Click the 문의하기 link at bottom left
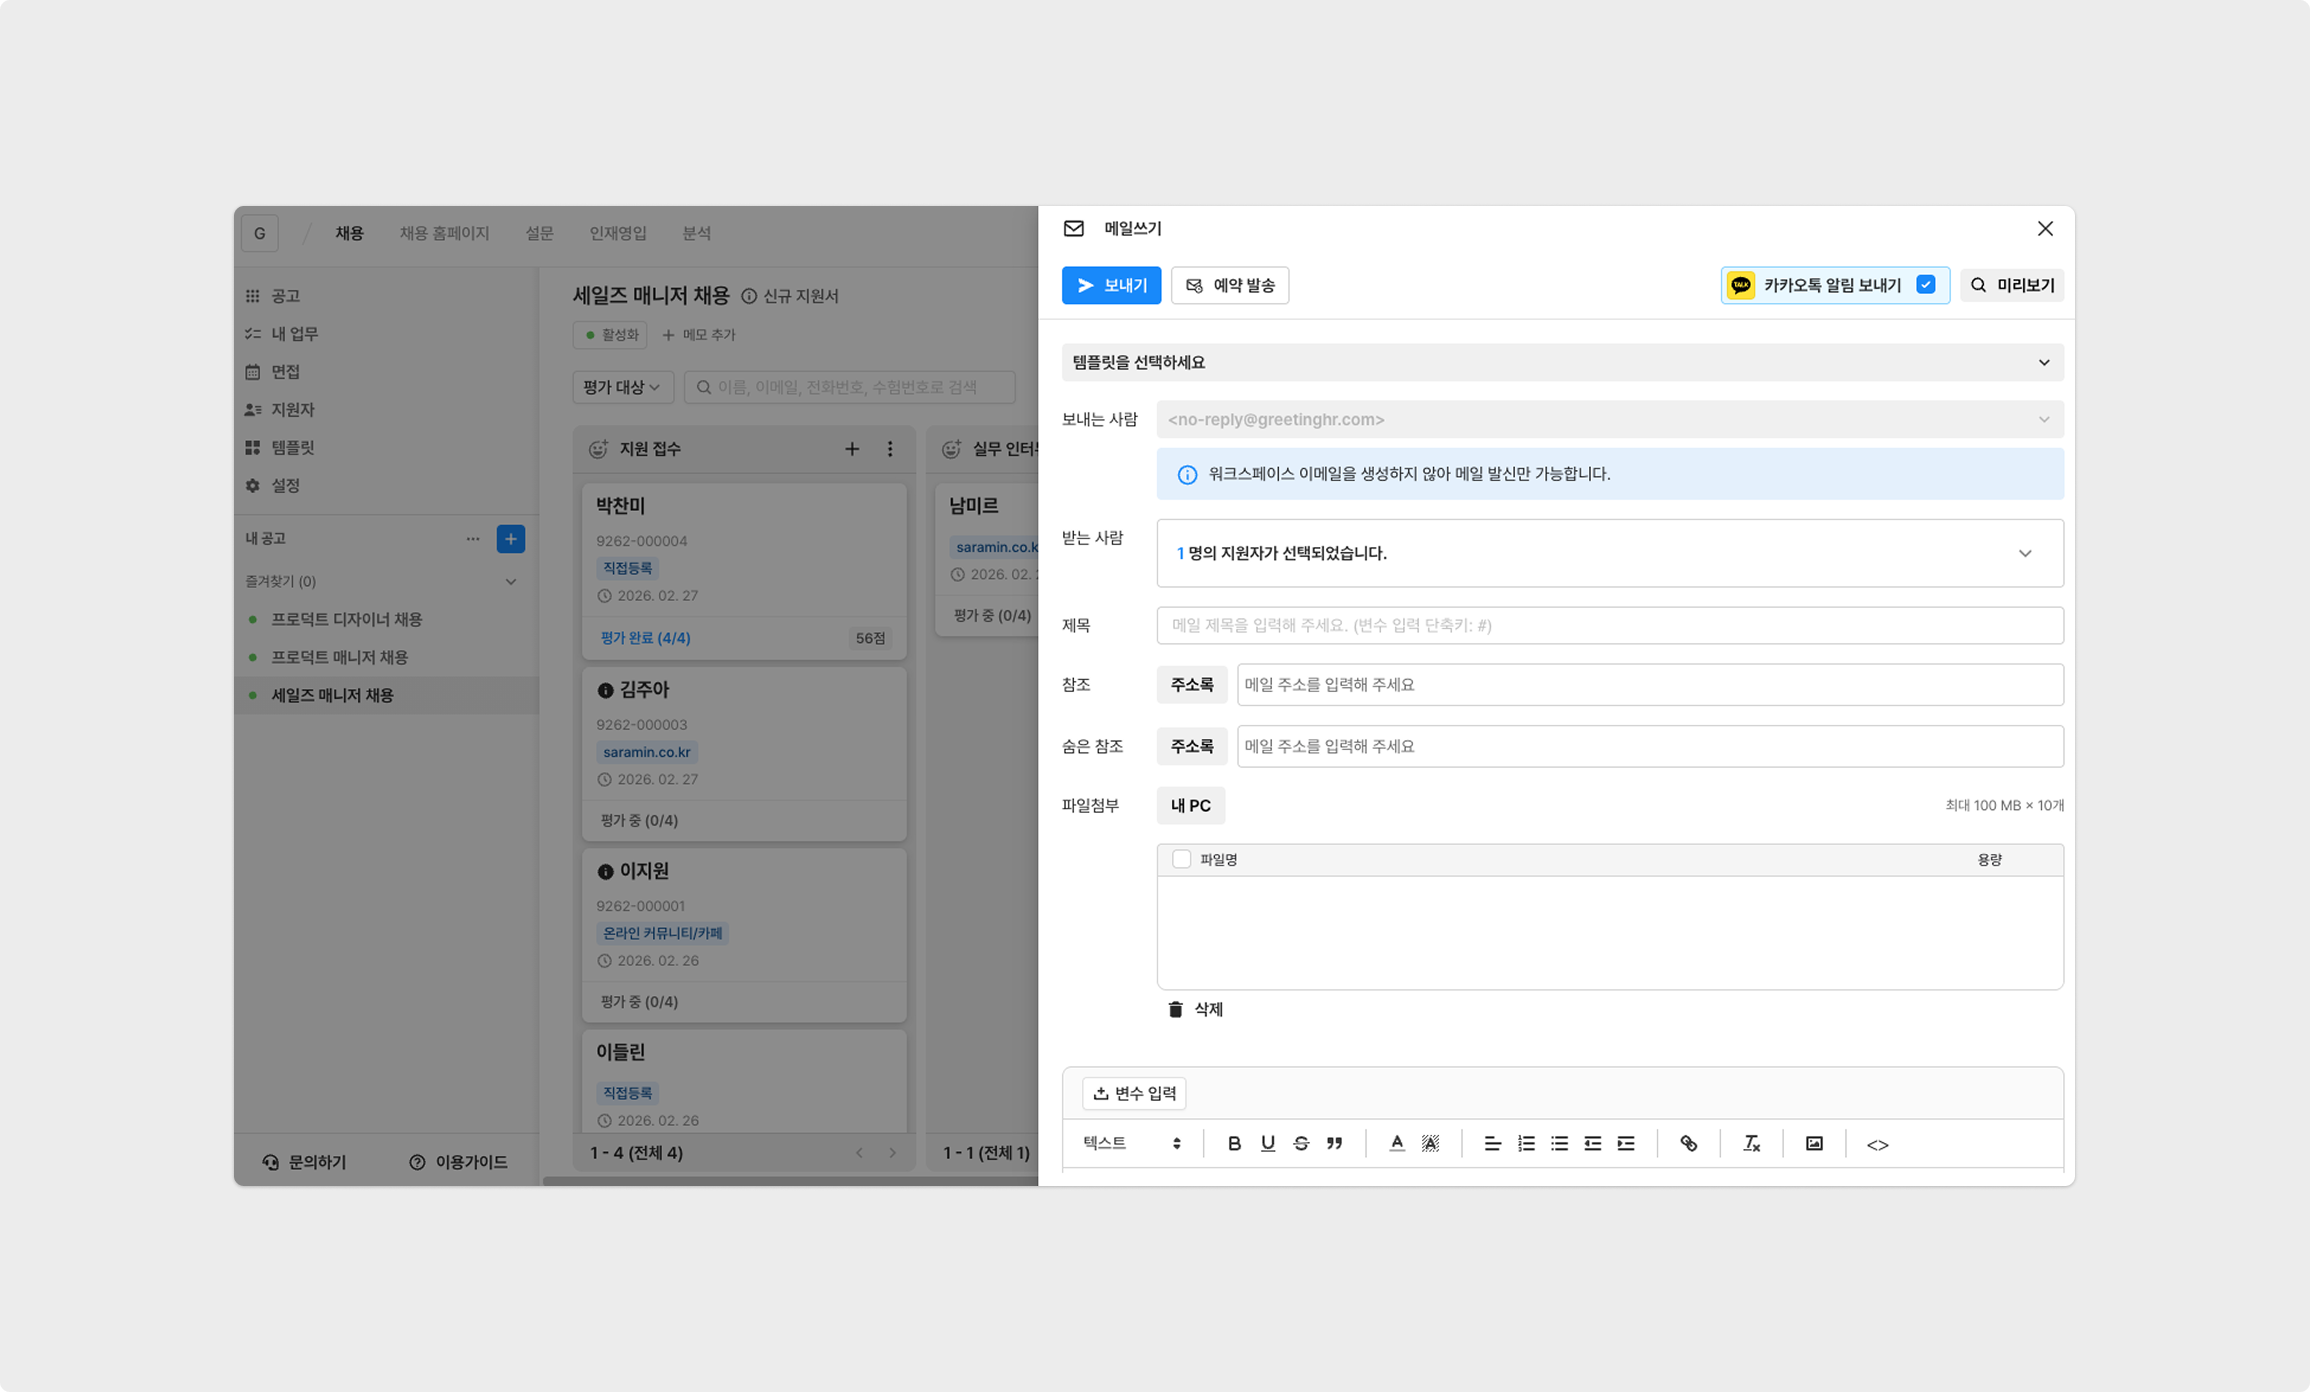This screenshot has height=1392, width=2310. click(304, 1162)
